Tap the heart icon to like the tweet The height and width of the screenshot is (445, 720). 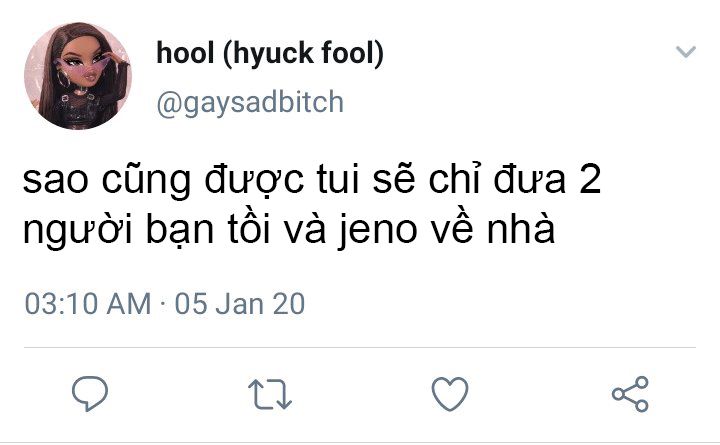point(450,394)
